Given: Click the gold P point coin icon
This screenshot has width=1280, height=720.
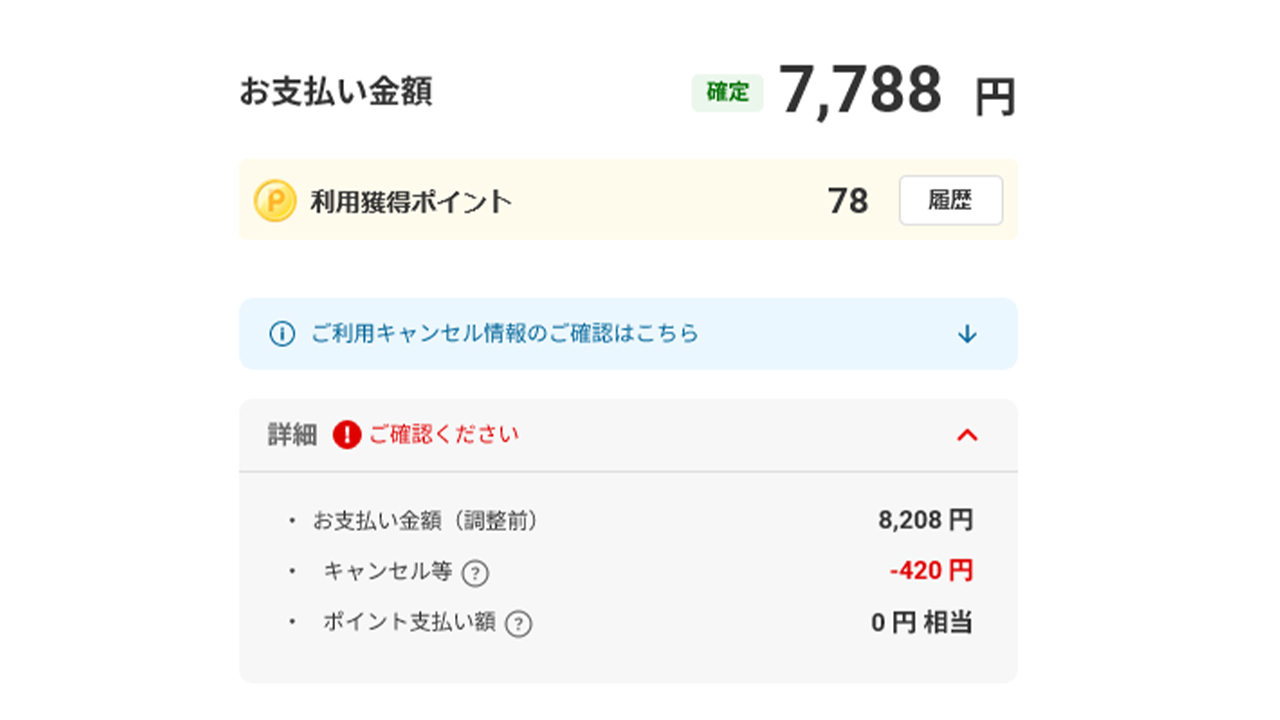Looking at the screenshot, I should [x=274, y=201].
